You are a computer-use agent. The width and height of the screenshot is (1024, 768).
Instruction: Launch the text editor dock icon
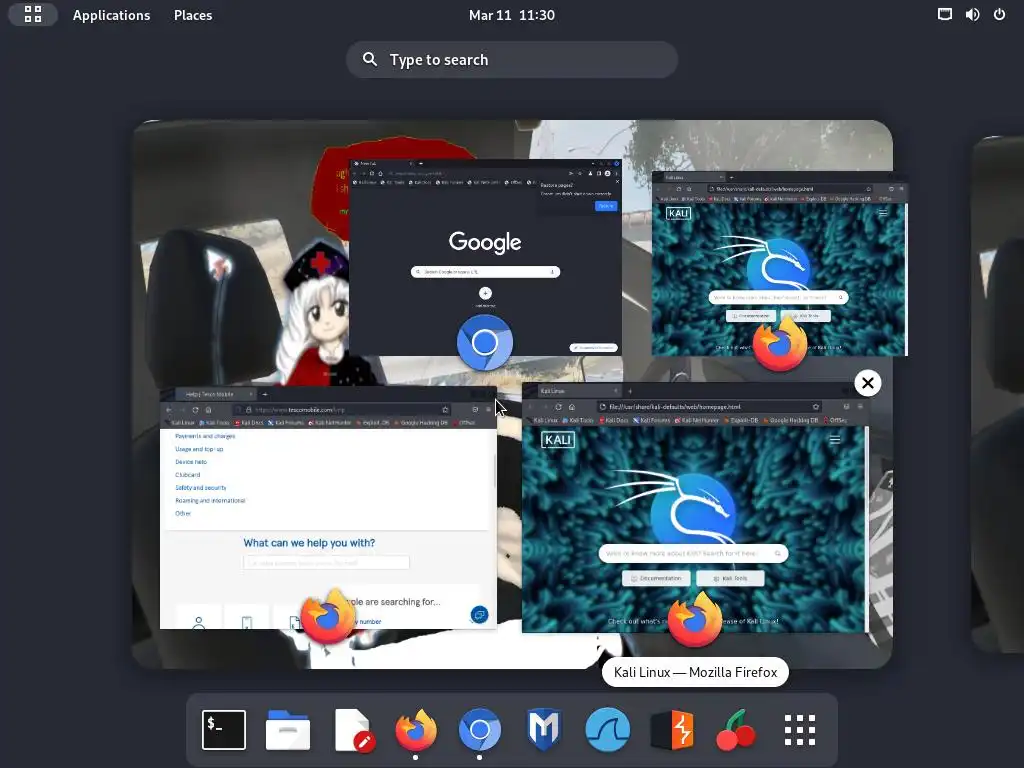(353, 729)
